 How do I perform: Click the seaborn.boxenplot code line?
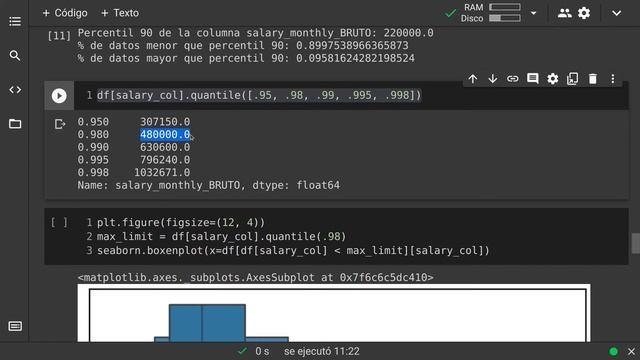coord(293,251)
